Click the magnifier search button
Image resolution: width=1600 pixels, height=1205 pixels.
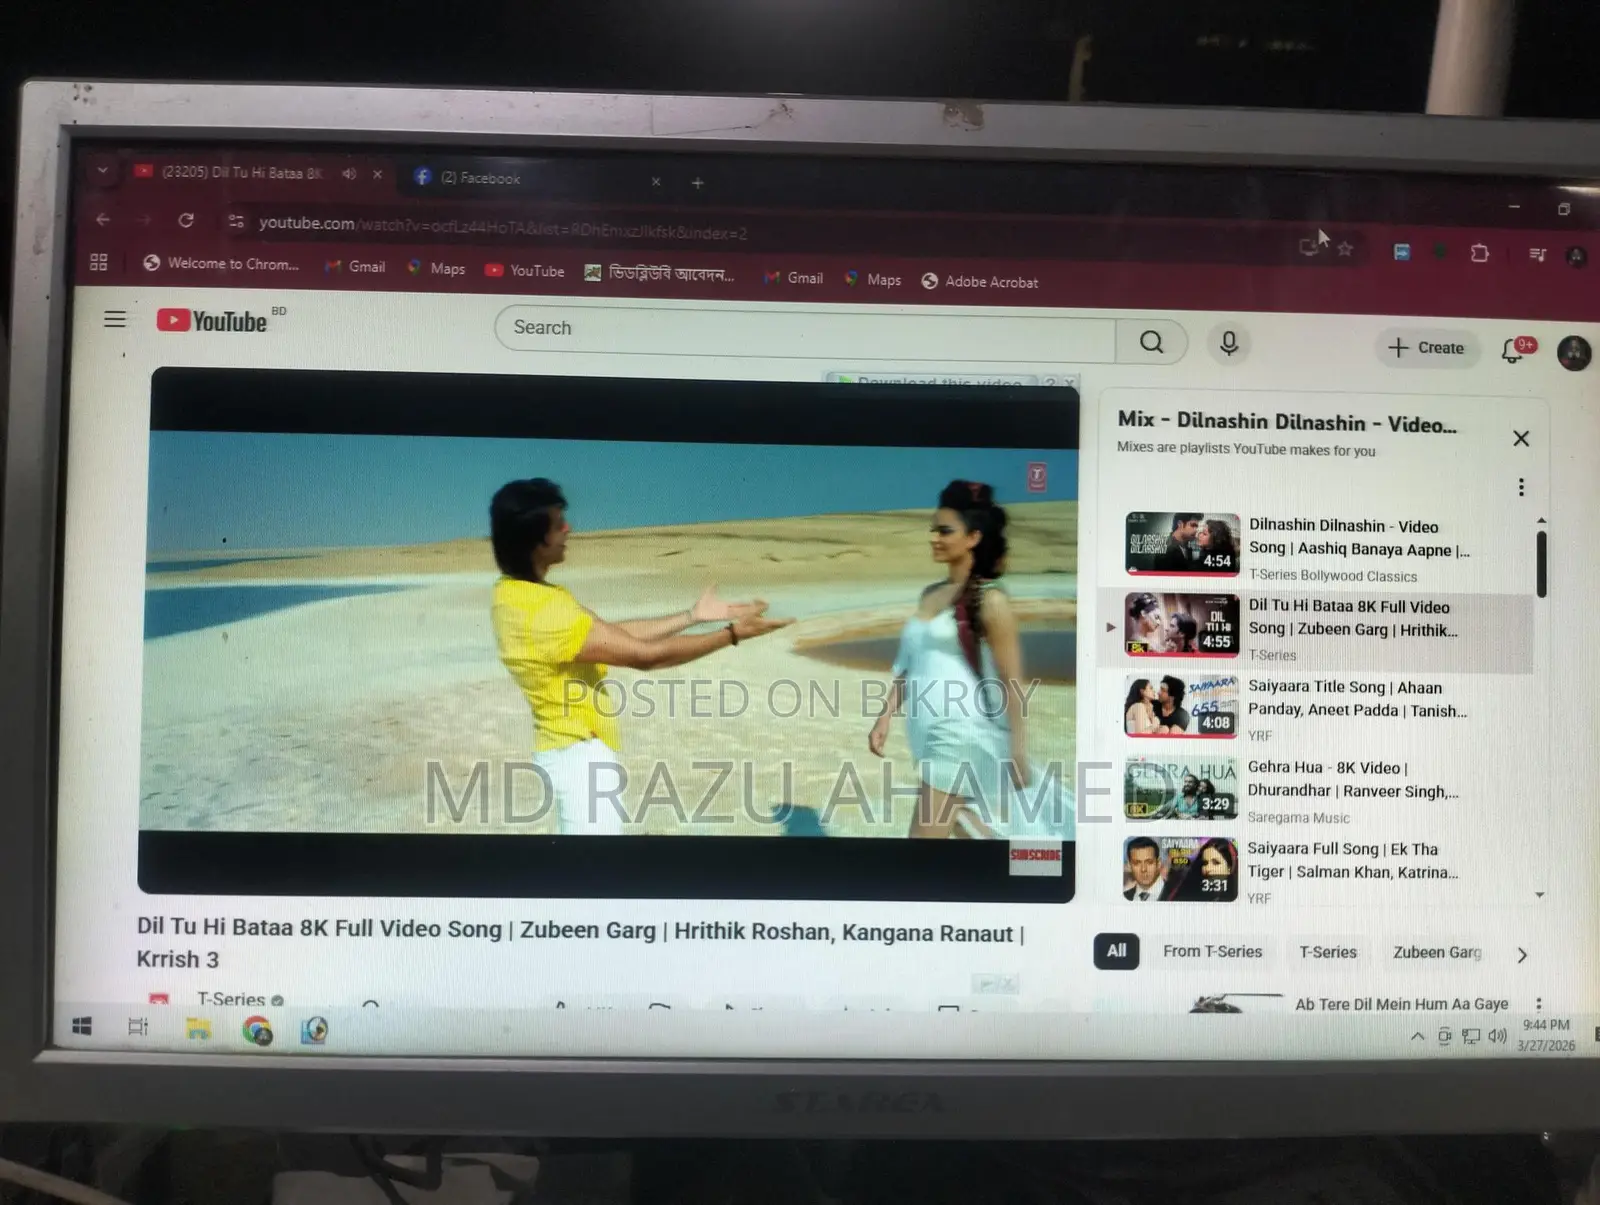point(1152,342)
